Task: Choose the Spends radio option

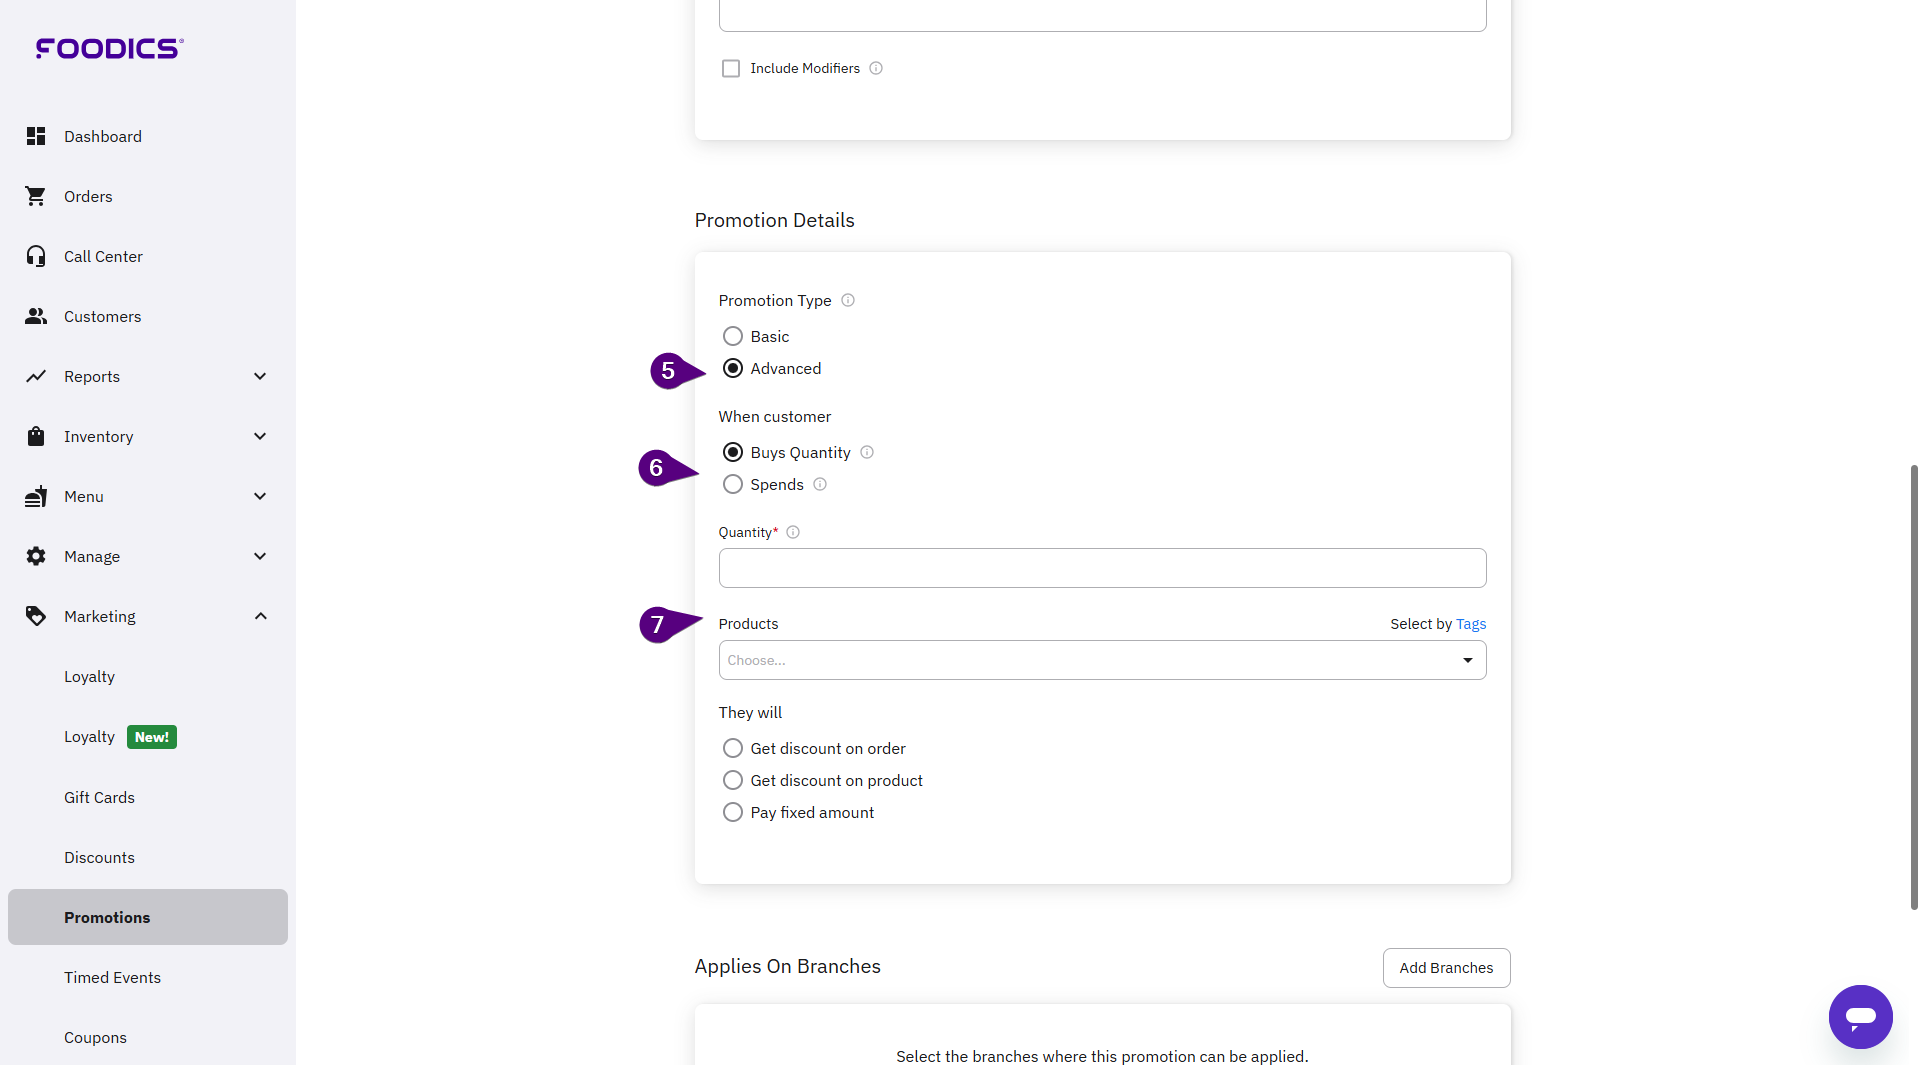Action: tap(733, 484)
